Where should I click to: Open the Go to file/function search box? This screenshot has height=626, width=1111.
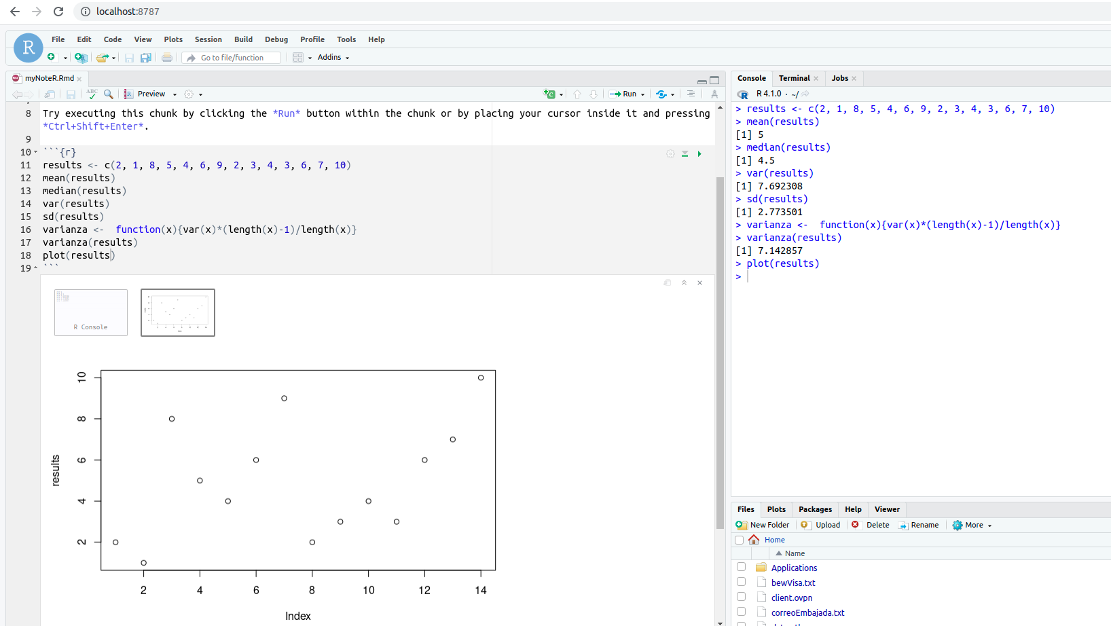(233, 57)
